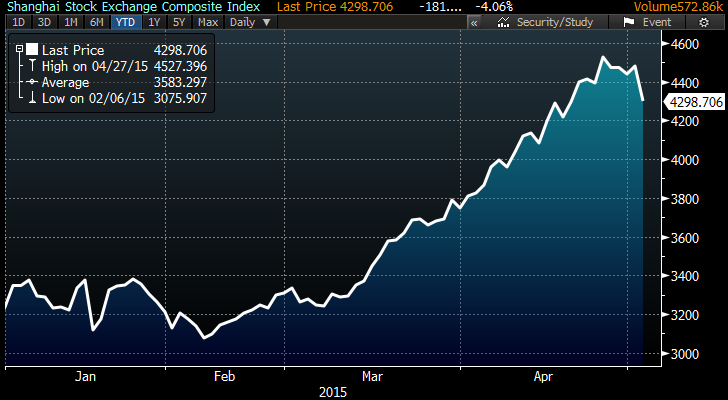Click the Event flag icon
Image resolution: width=728 pixels, height=400 pixels.
coord(629,22)
